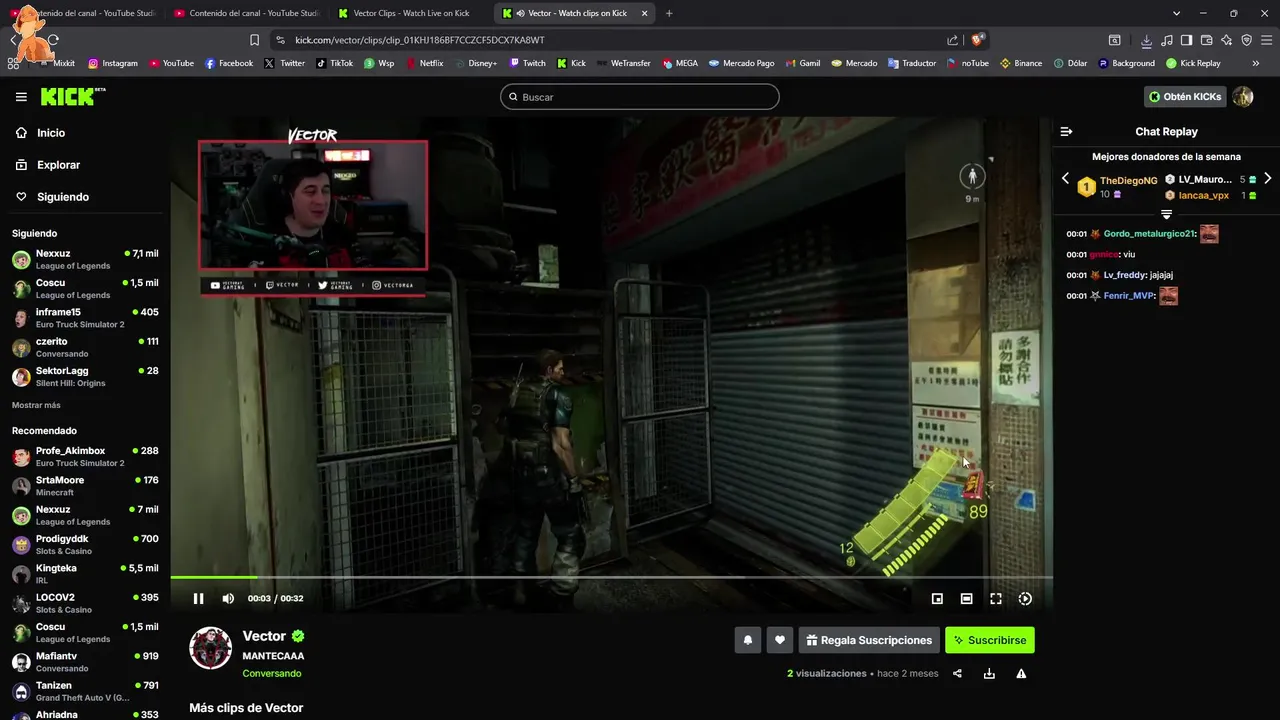Enter fullscreen video mode
The width and height of the screenshot is (1280, 720).
(996, 598)
